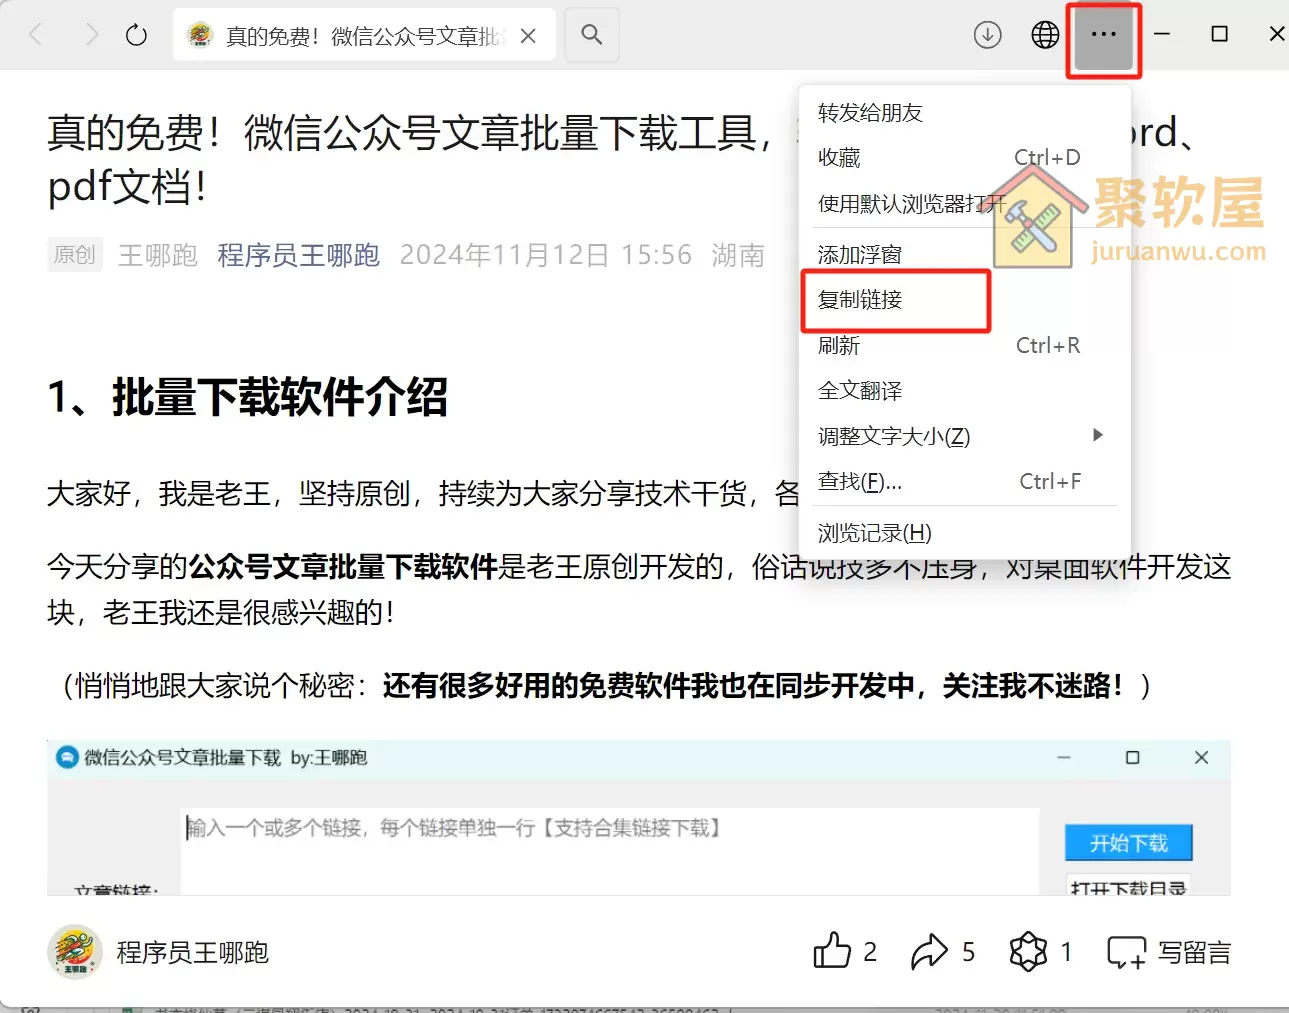Expand the 调整文字大小 submenu
This screenshot has width=1289, height=1013.
coord(895,436)
